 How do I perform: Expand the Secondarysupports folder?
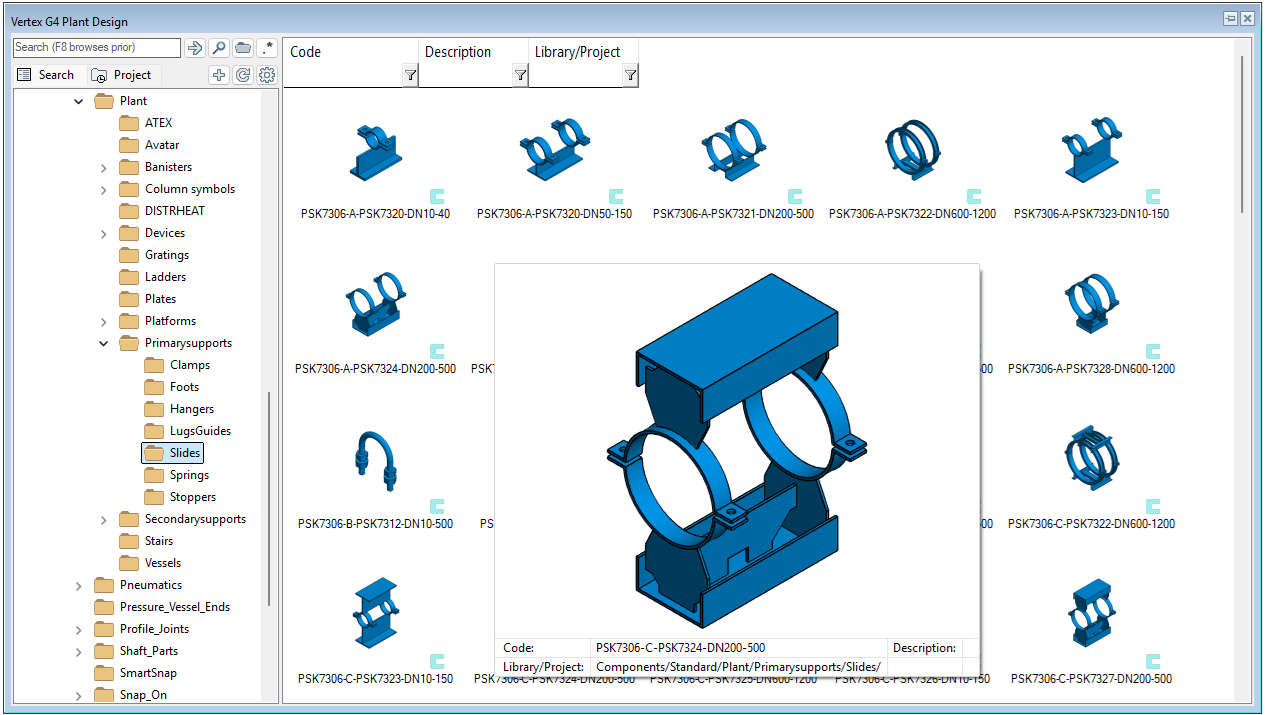point(103,519)
